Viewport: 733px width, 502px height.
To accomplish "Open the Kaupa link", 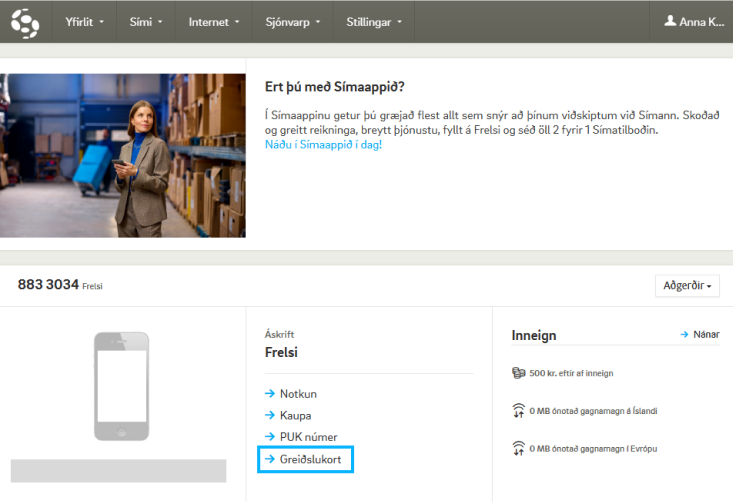I will (x=295, y=416).
